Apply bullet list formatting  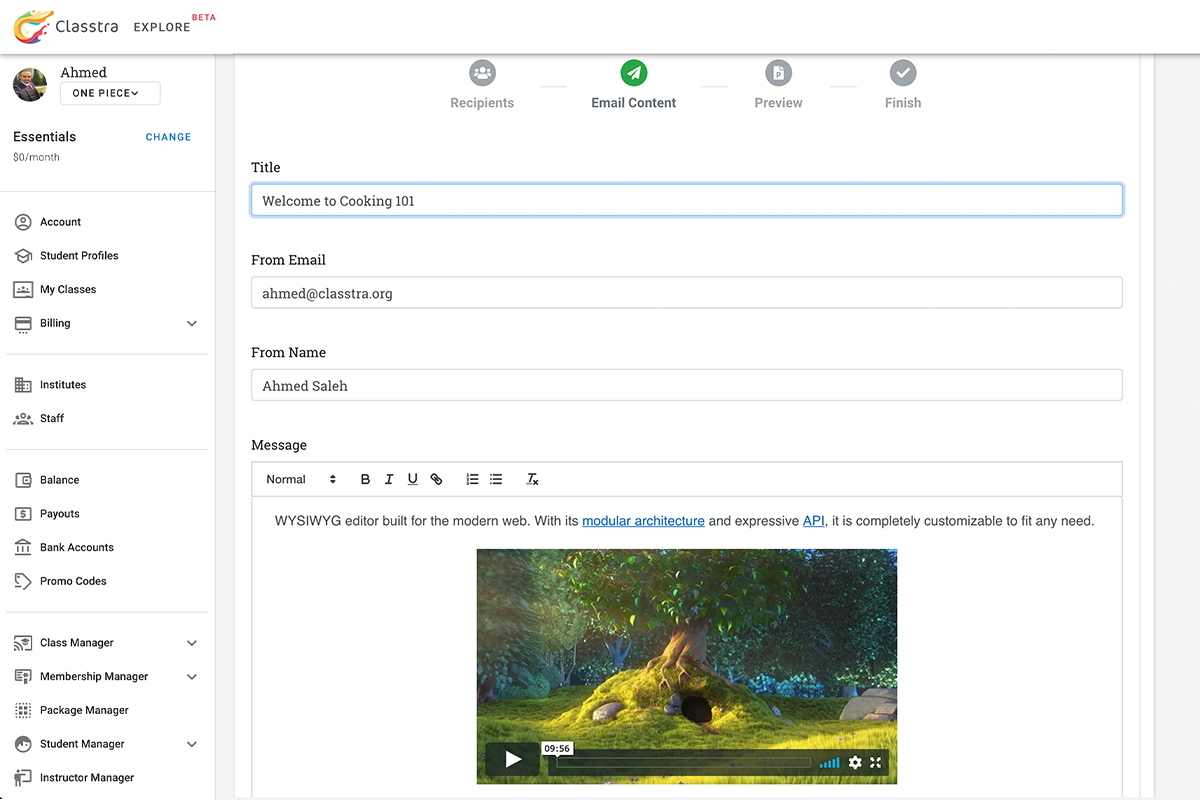[x=496, y=479]
